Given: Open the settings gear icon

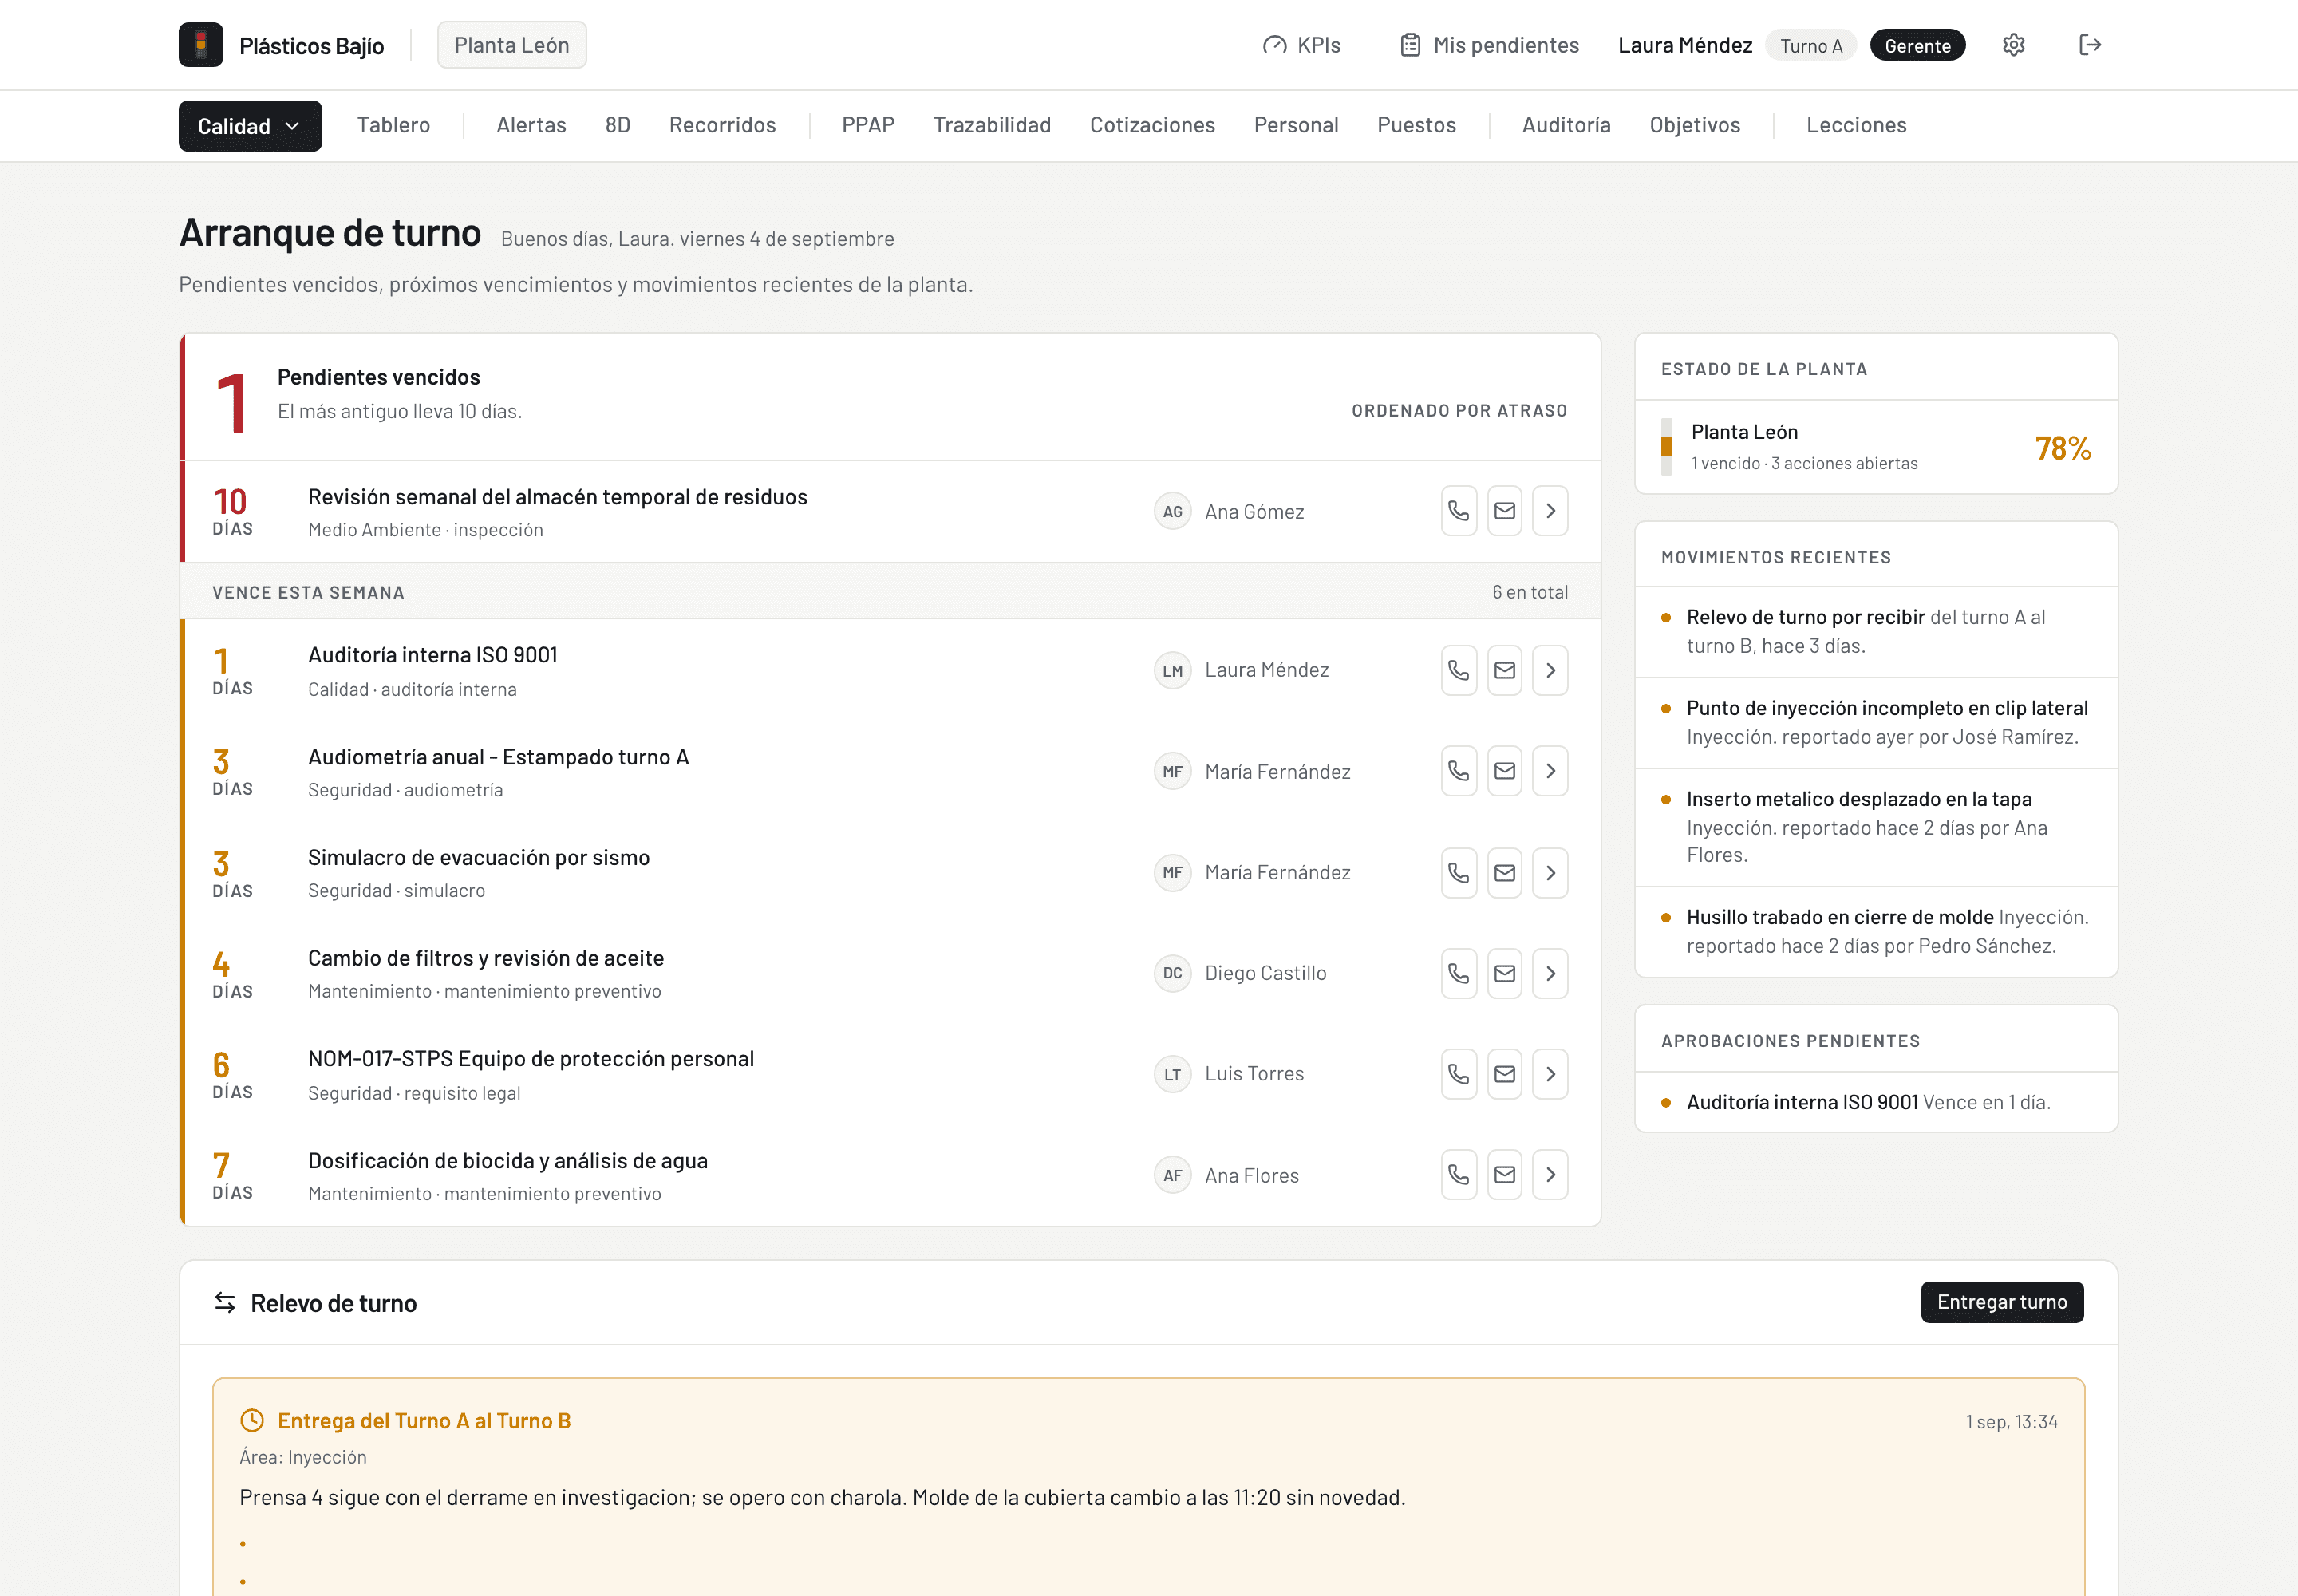Looking at the screenshot, I should pyautogui.click(x=2013, y=45).
